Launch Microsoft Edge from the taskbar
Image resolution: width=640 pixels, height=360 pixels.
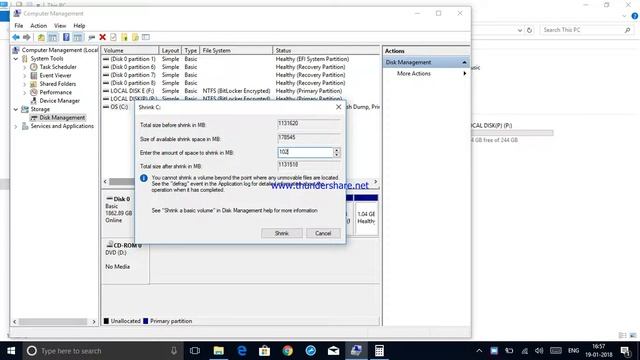click(x=242, y=351)
